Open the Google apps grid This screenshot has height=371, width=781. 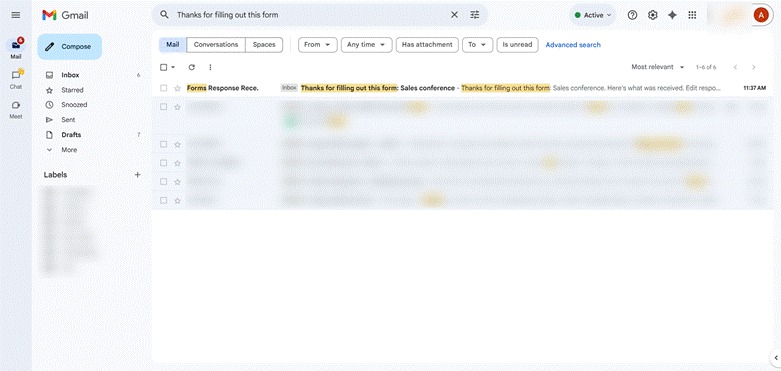[692, 15]
